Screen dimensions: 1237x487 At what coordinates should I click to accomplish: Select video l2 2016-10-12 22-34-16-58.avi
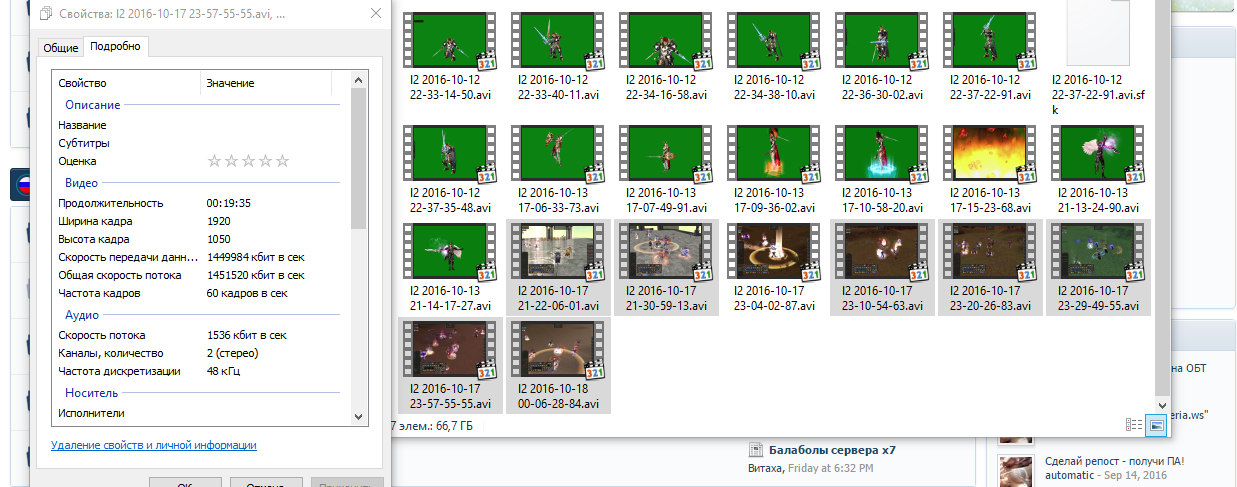665,40
